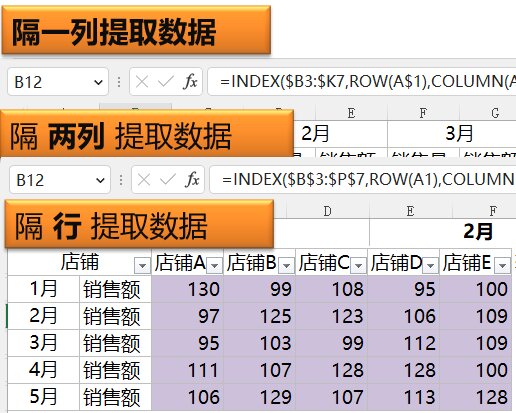The image size is (516, 413).
Task: Click the three-dot handle beside the $B3:$K7 formula bar
Action: tap(119, 82)
